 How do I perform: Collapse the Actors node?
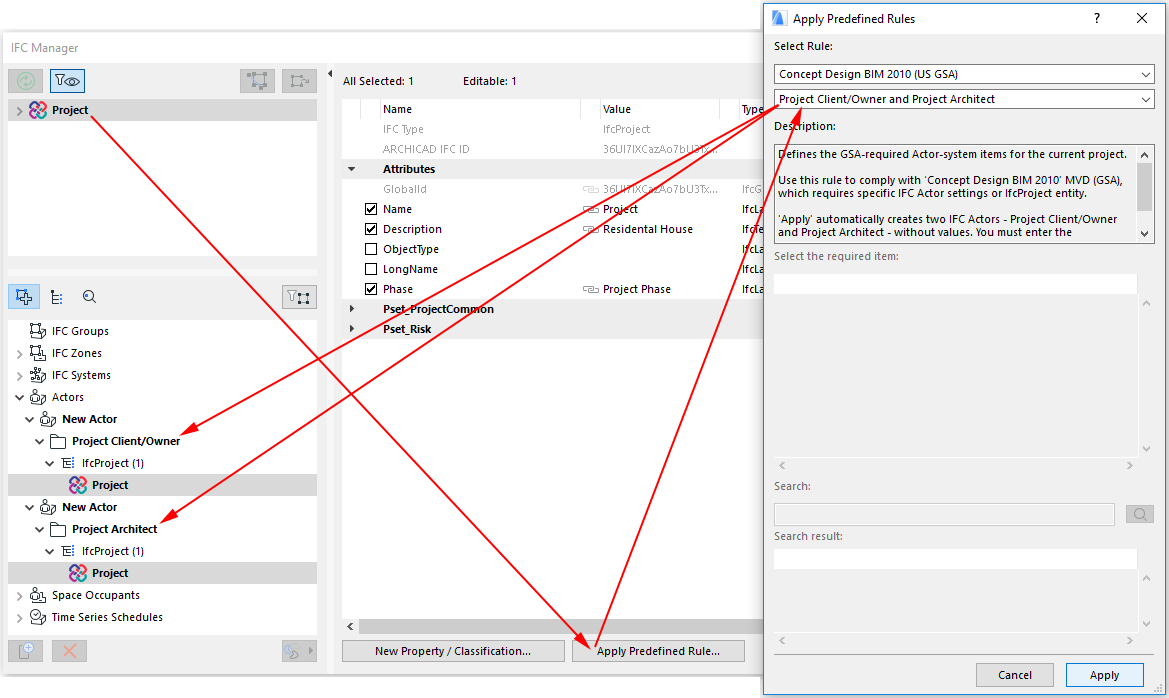(x=19, y=397)
